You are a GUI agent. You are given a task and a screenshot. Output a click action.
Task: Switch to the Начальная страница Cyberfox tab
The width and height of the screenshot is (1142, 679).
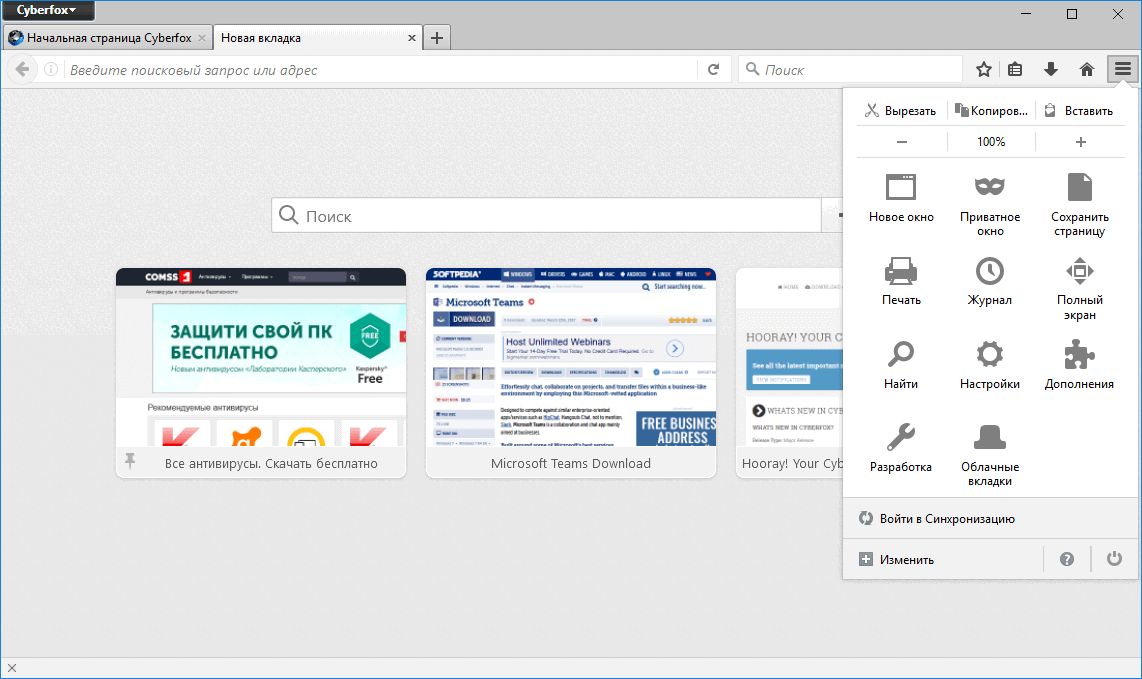109,38
